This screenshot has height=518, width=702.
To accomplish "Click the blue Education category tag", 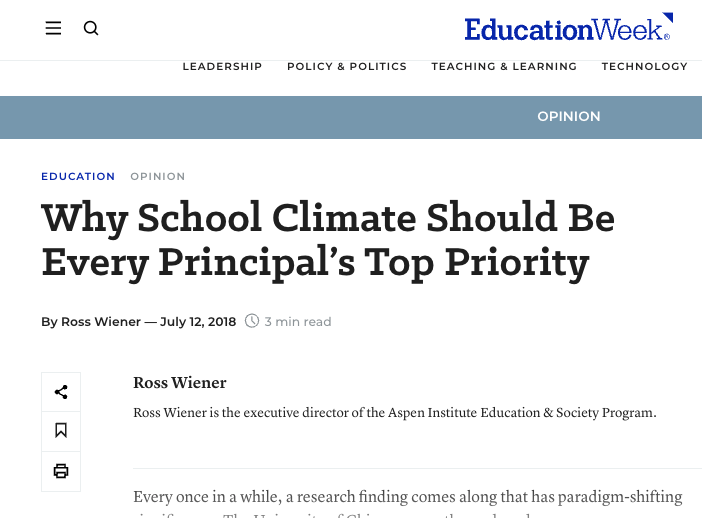I will 78,177.
